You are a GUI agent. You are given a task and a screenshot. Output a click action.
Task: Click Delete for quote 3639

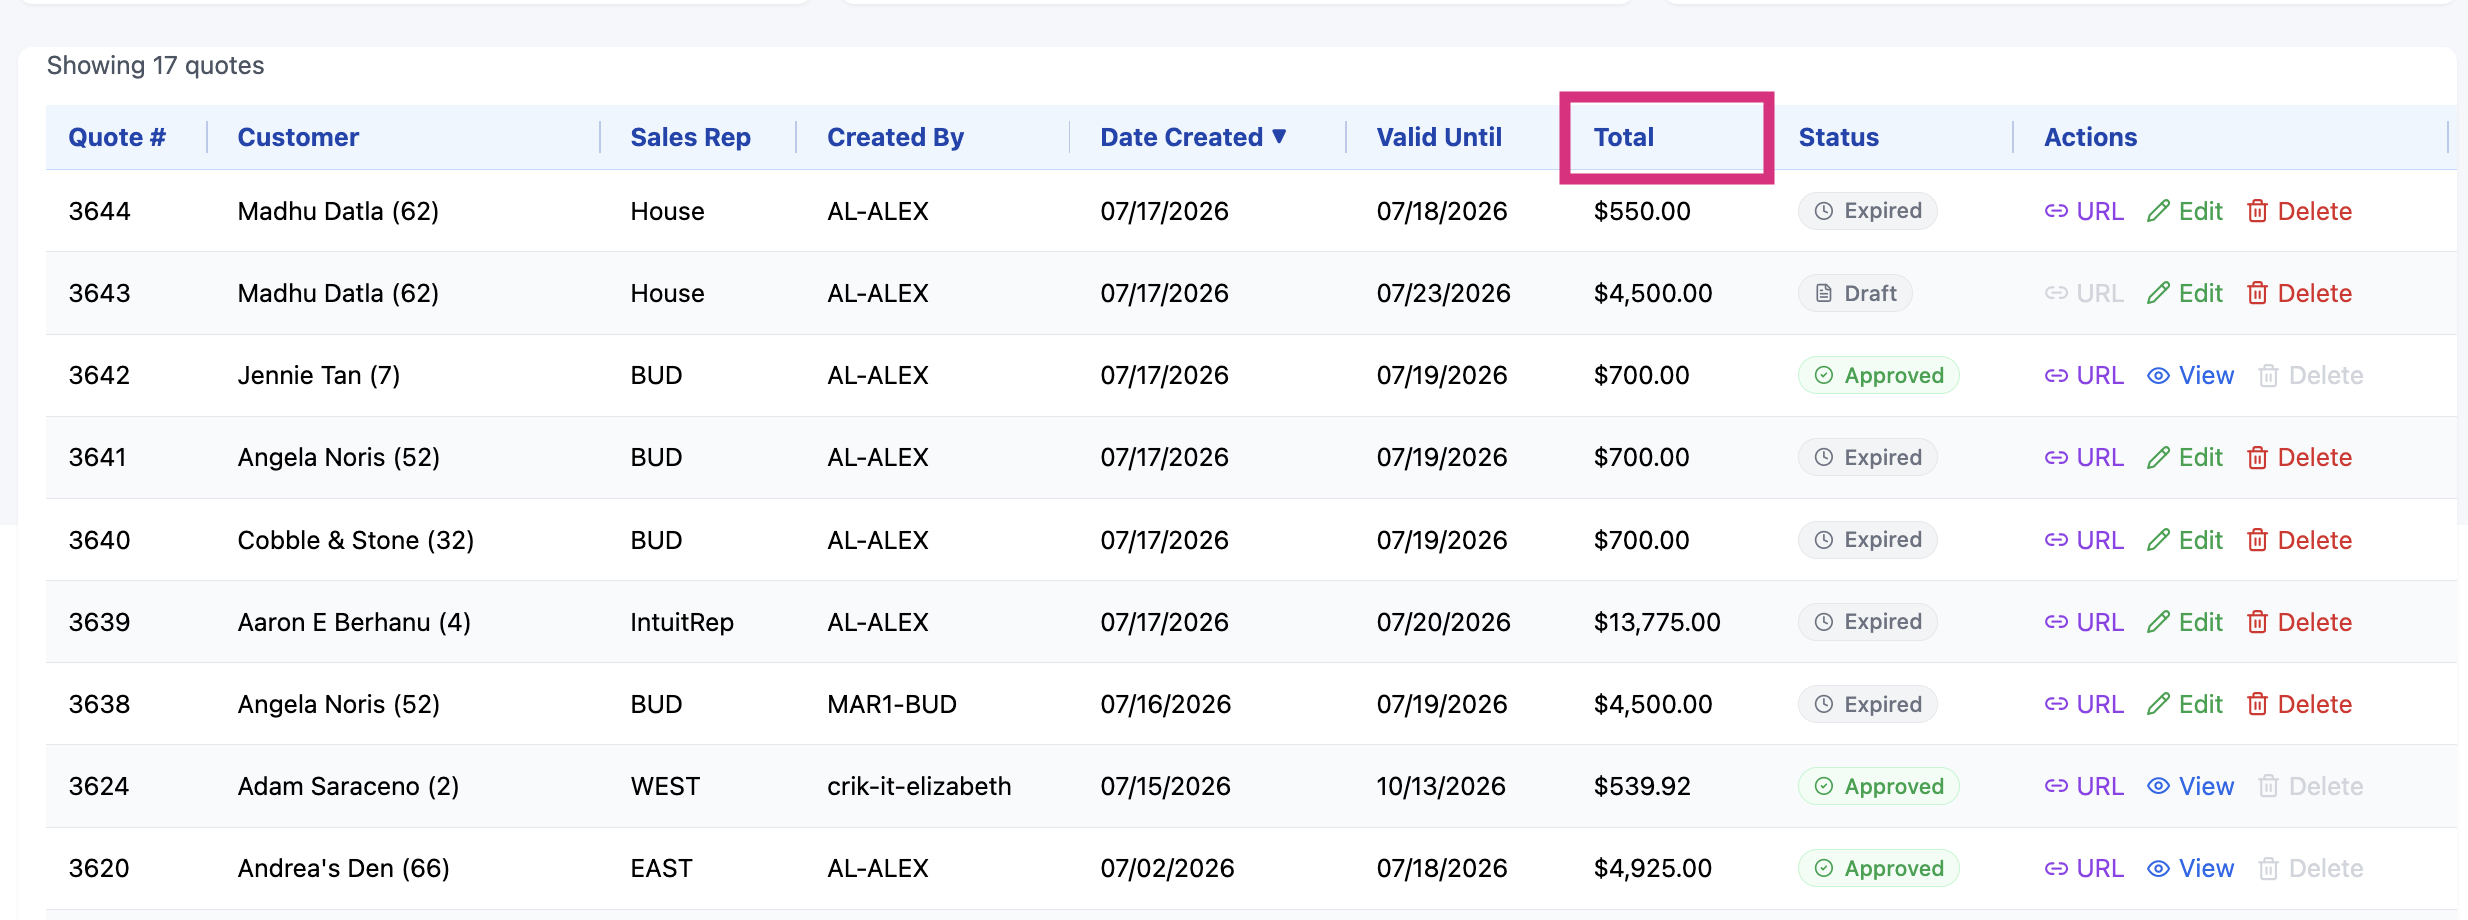(x=2299, y=622)
